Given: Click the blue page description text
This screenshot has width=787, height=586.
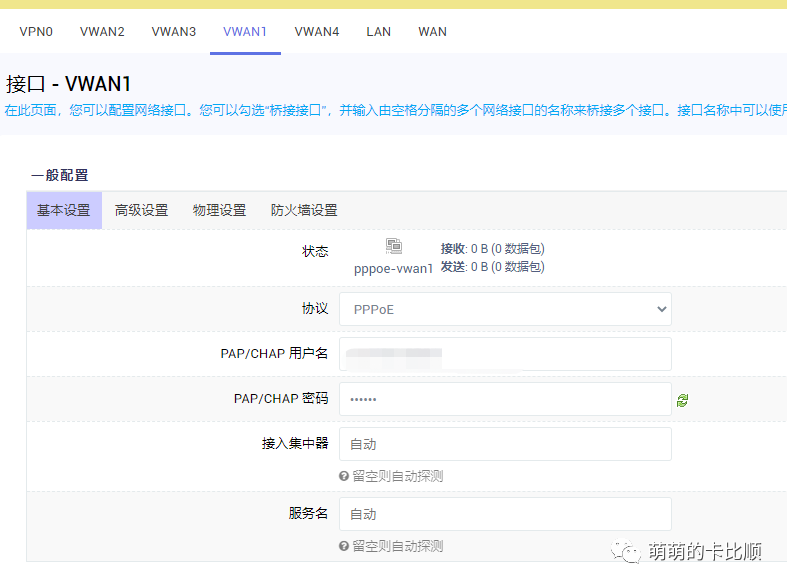Looking at the screenshot, I should click(396, 110).
